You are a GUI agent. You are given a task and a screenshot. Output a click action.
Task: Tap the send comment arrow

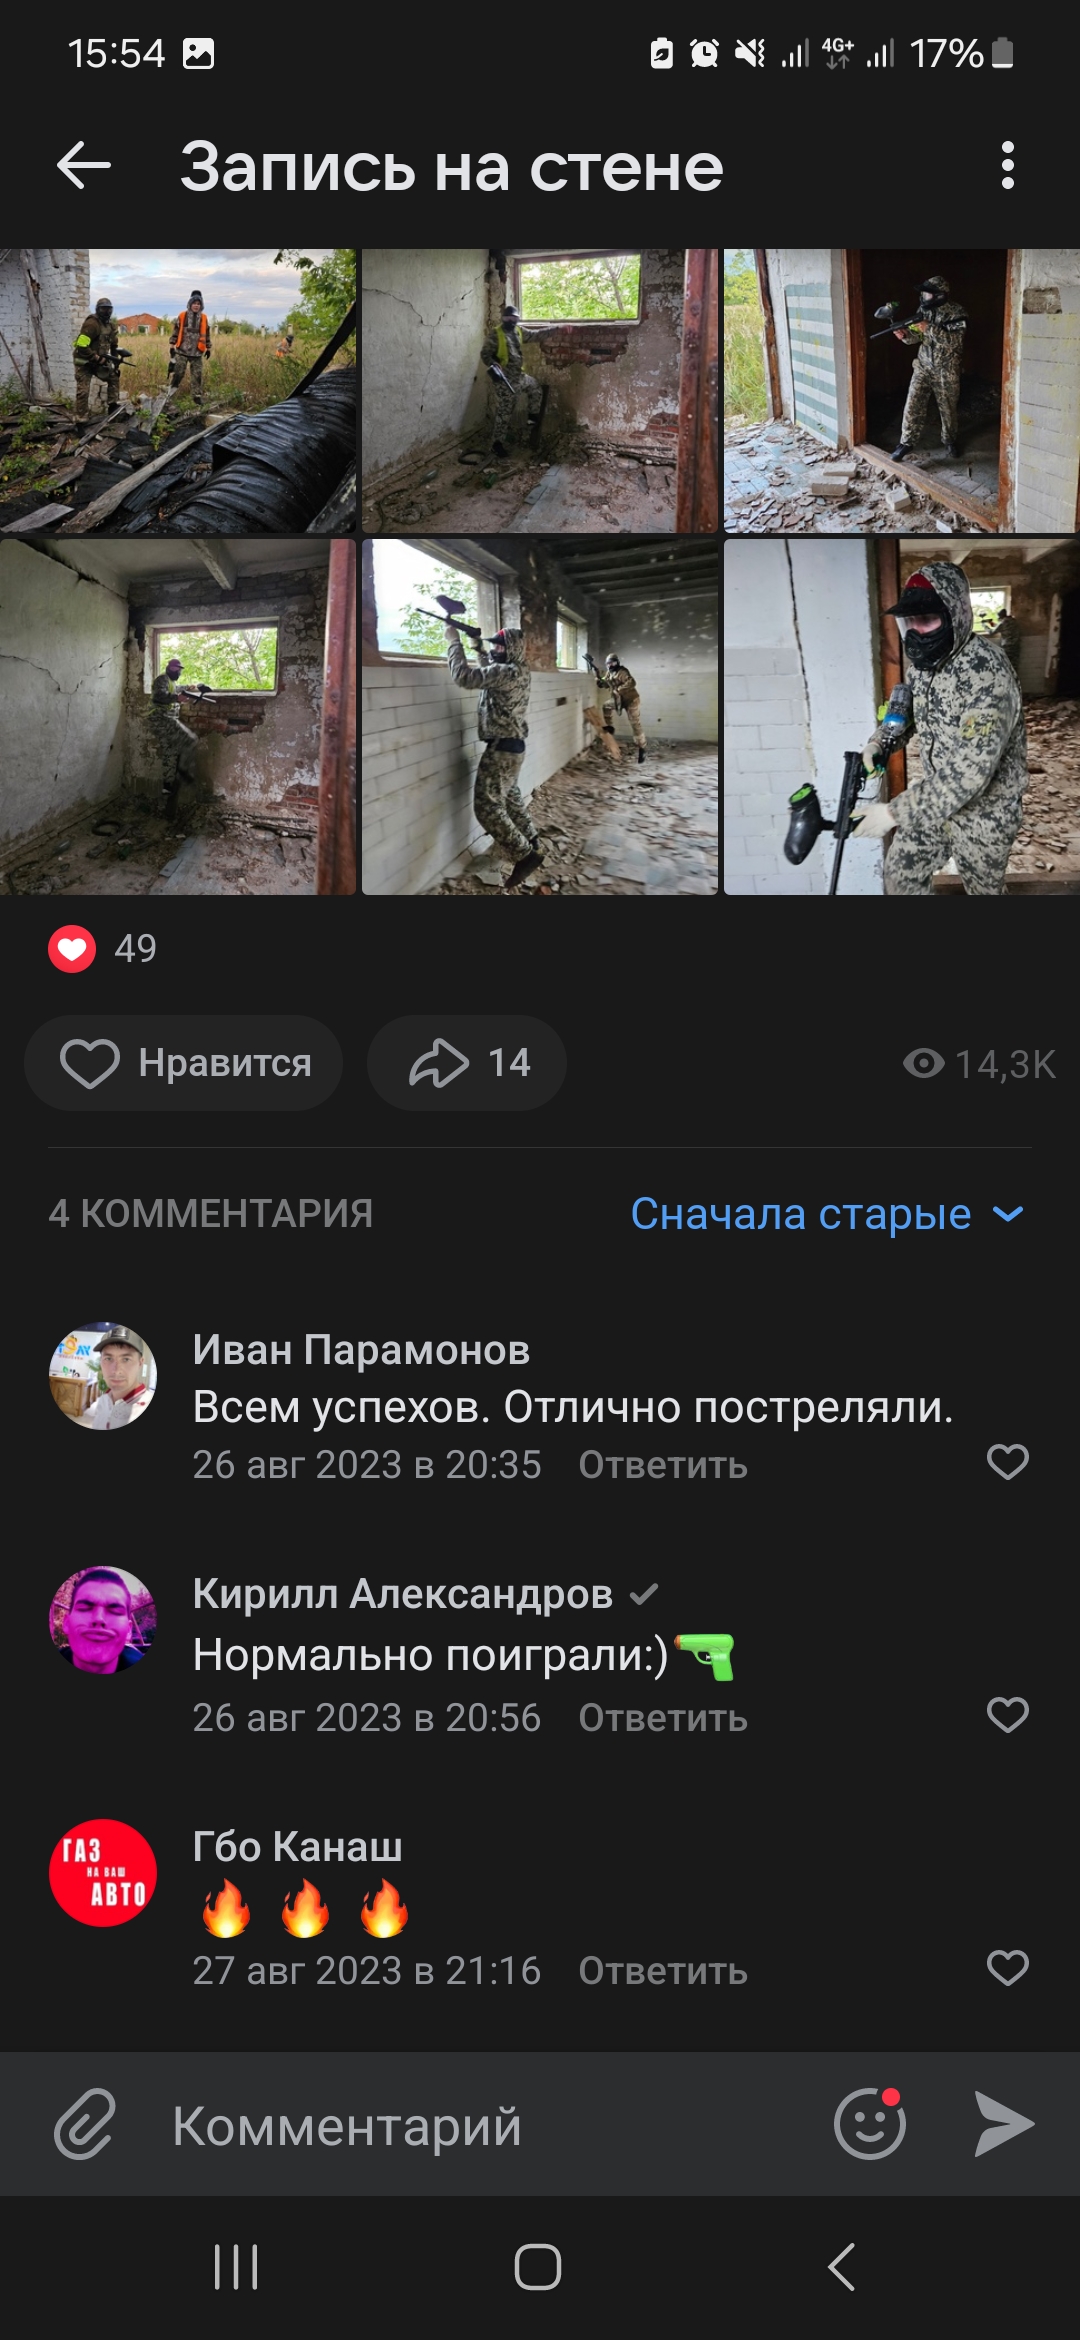[1004, 2123]
